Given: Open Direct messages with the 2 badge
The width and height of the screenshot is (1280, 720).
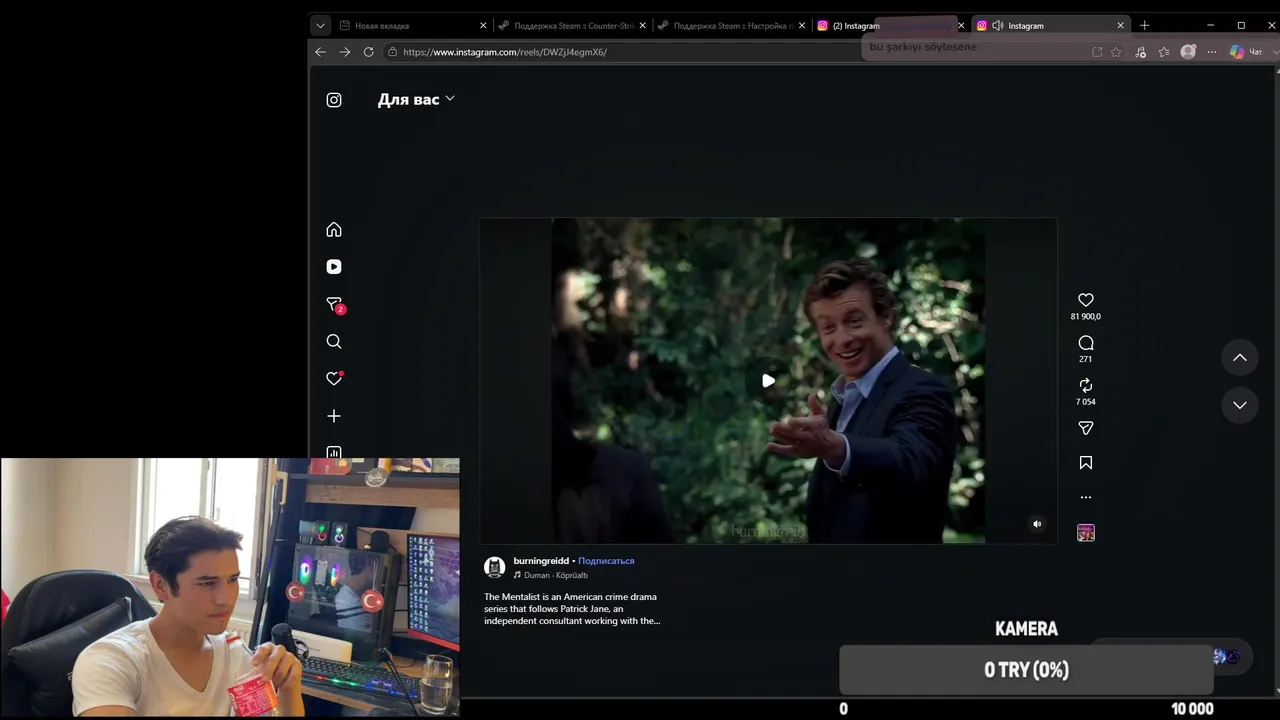Looking at the screenshot, I should [334, 305].
